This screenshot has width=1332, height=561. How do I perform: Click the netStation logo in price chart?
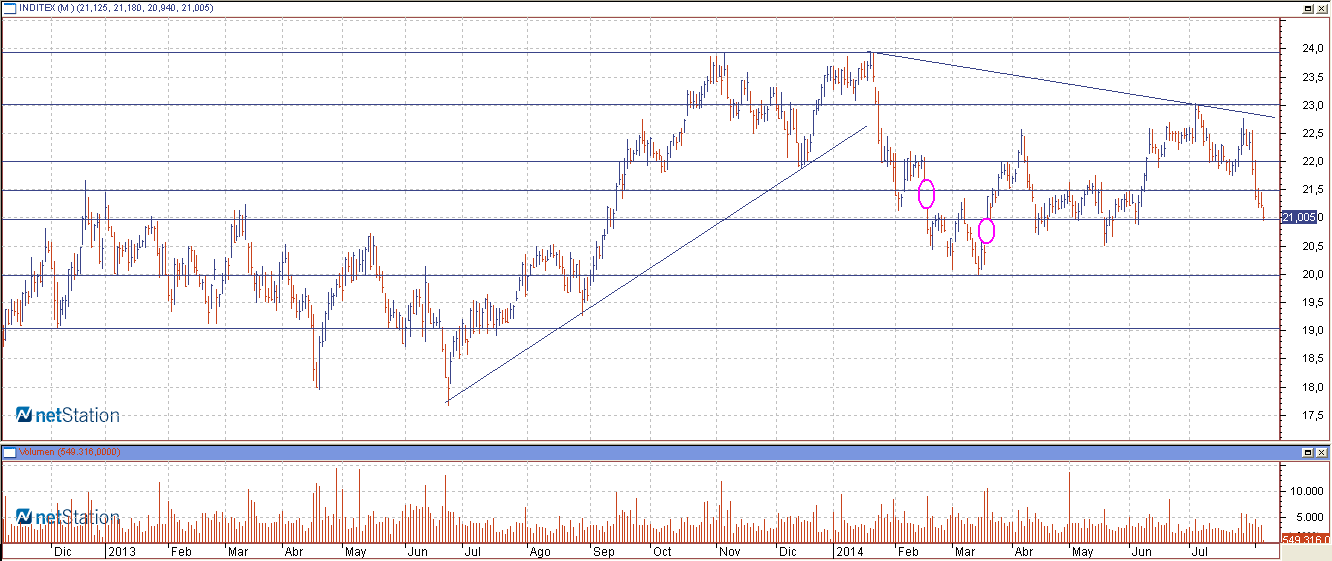(x=68, y=415)
